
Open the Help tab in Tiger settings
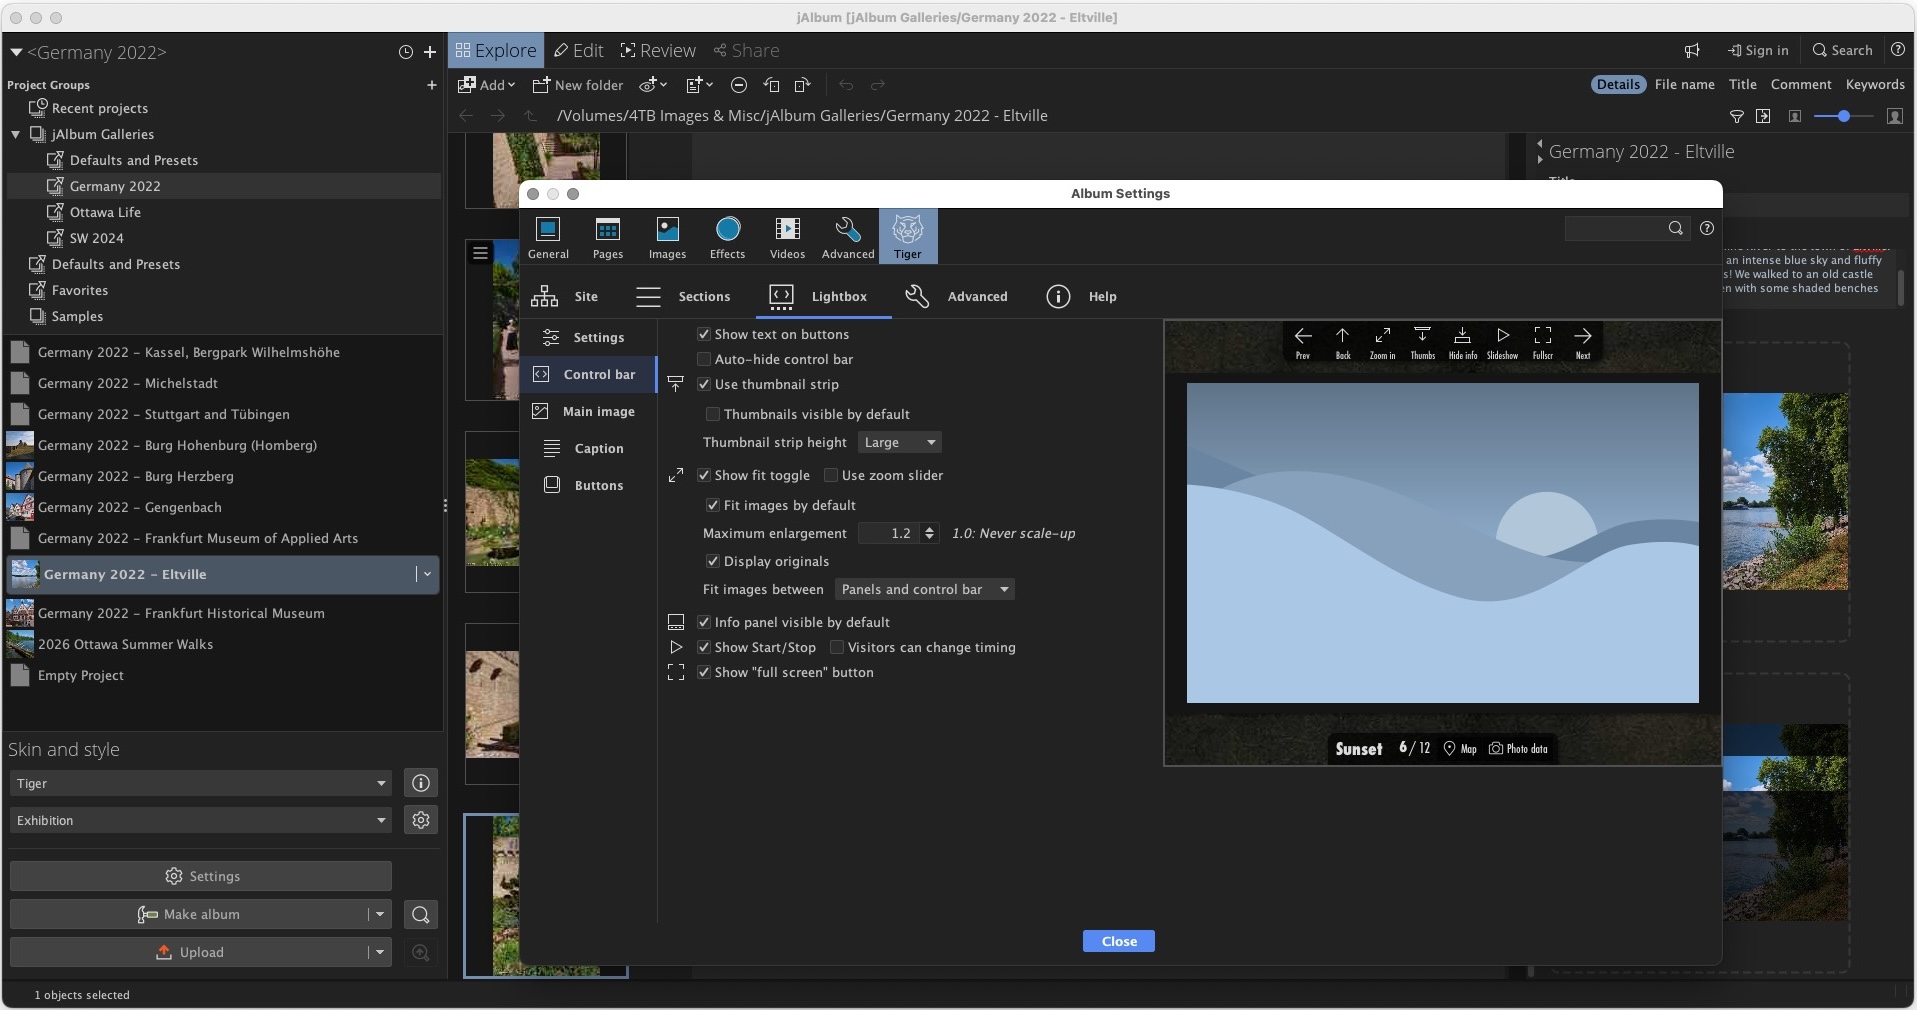tap(1081, 296)
